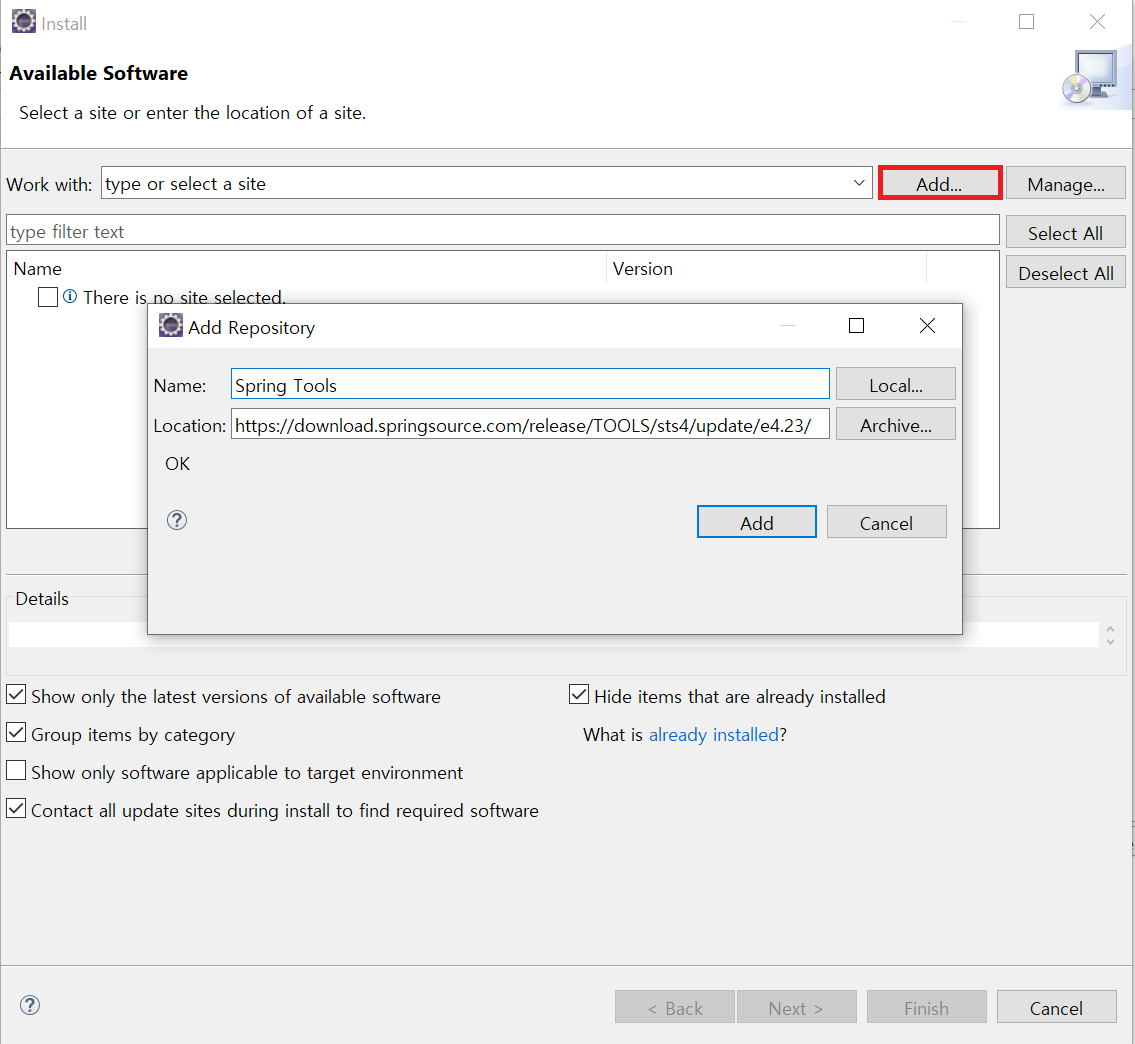Click the help icon at bottom of Install window

click(30, 1005)
